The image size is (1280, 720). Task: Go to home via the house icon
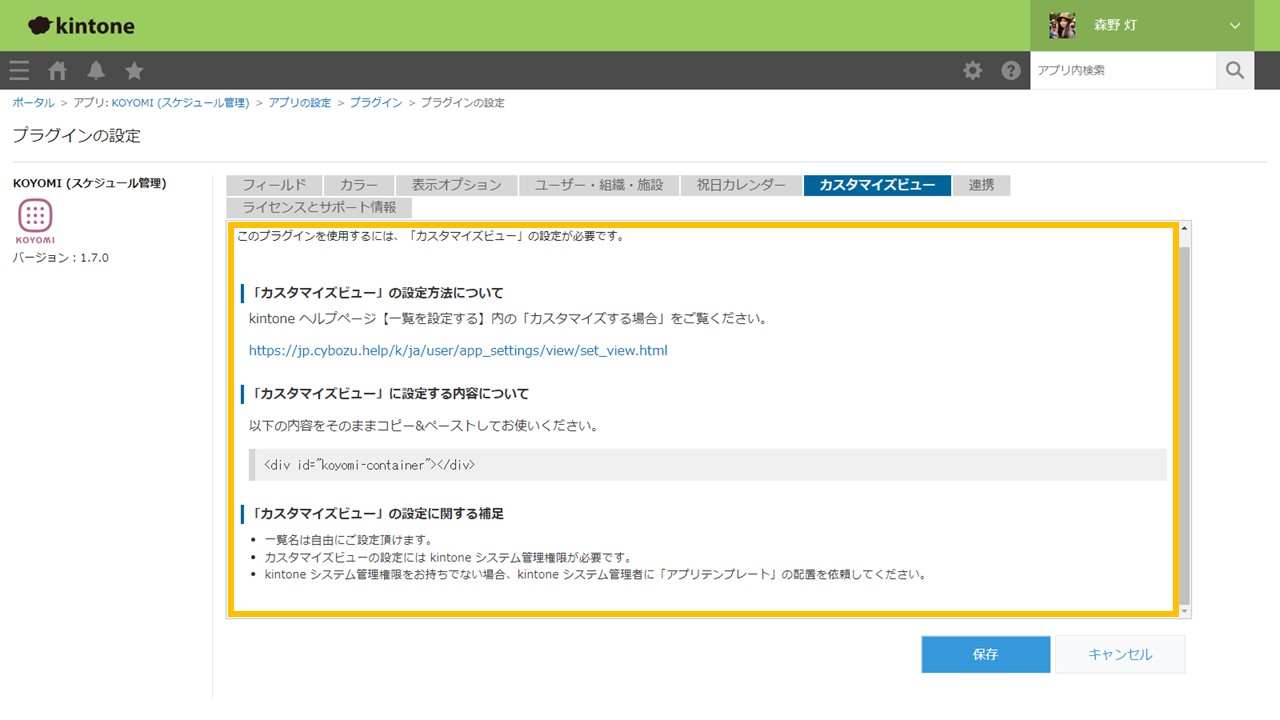point(58,70)
